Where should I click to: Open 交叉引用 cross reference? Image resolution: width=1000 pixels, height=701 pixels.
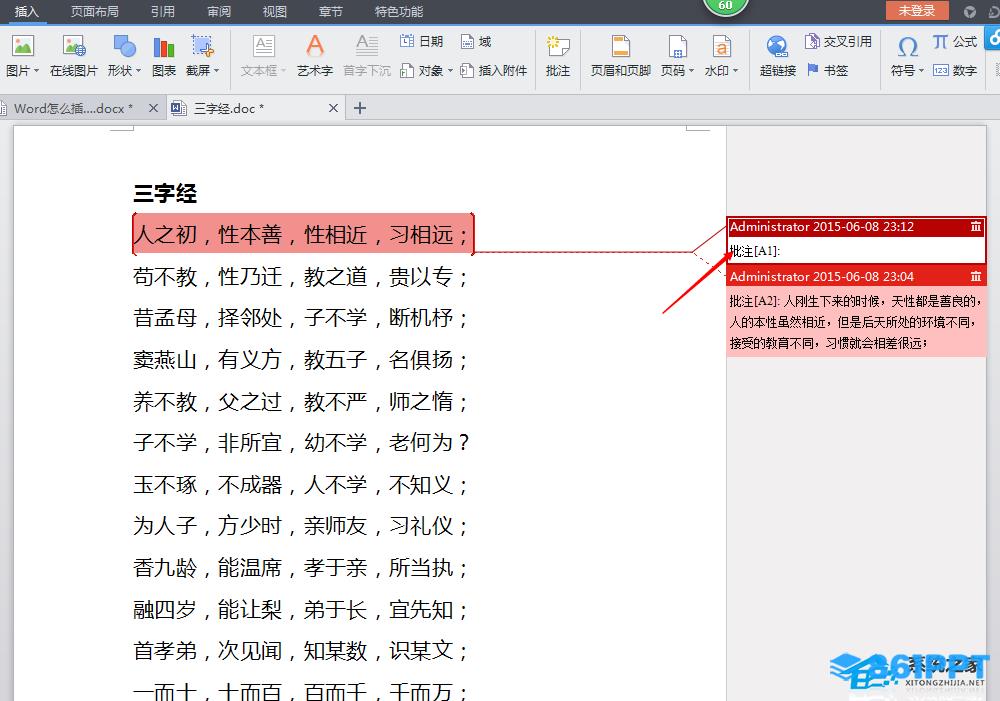pos(838,41)
